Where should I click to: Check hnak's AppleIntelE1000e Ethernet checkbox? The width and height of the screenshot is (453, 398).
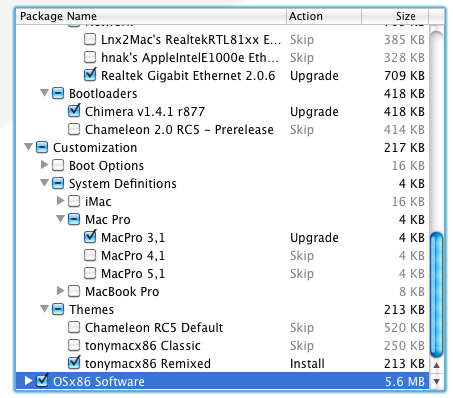[90, 57]
